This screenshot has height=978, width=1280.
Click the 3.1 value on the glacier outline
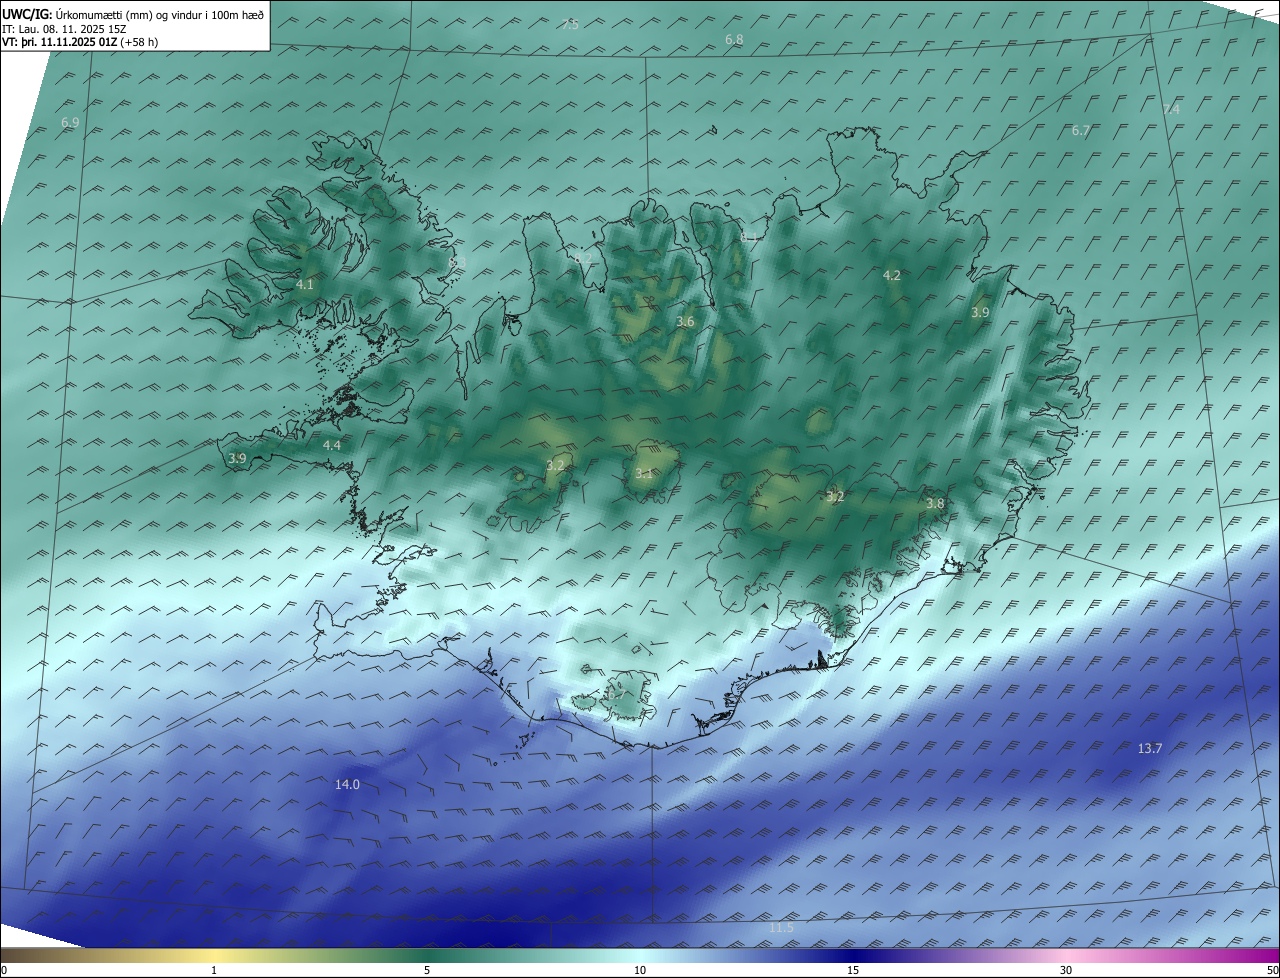tap(644, 474)
